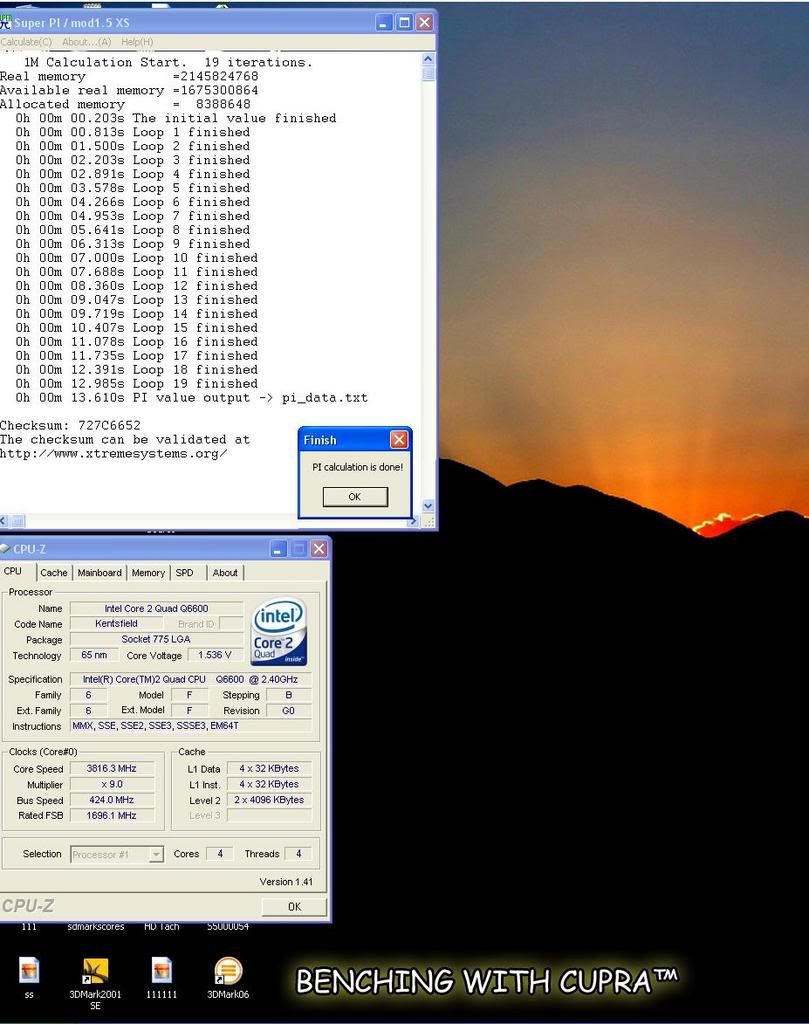Switch to the SPD tab in CPU-Z
809x1024 pixels.
click(x=184, y=573)
